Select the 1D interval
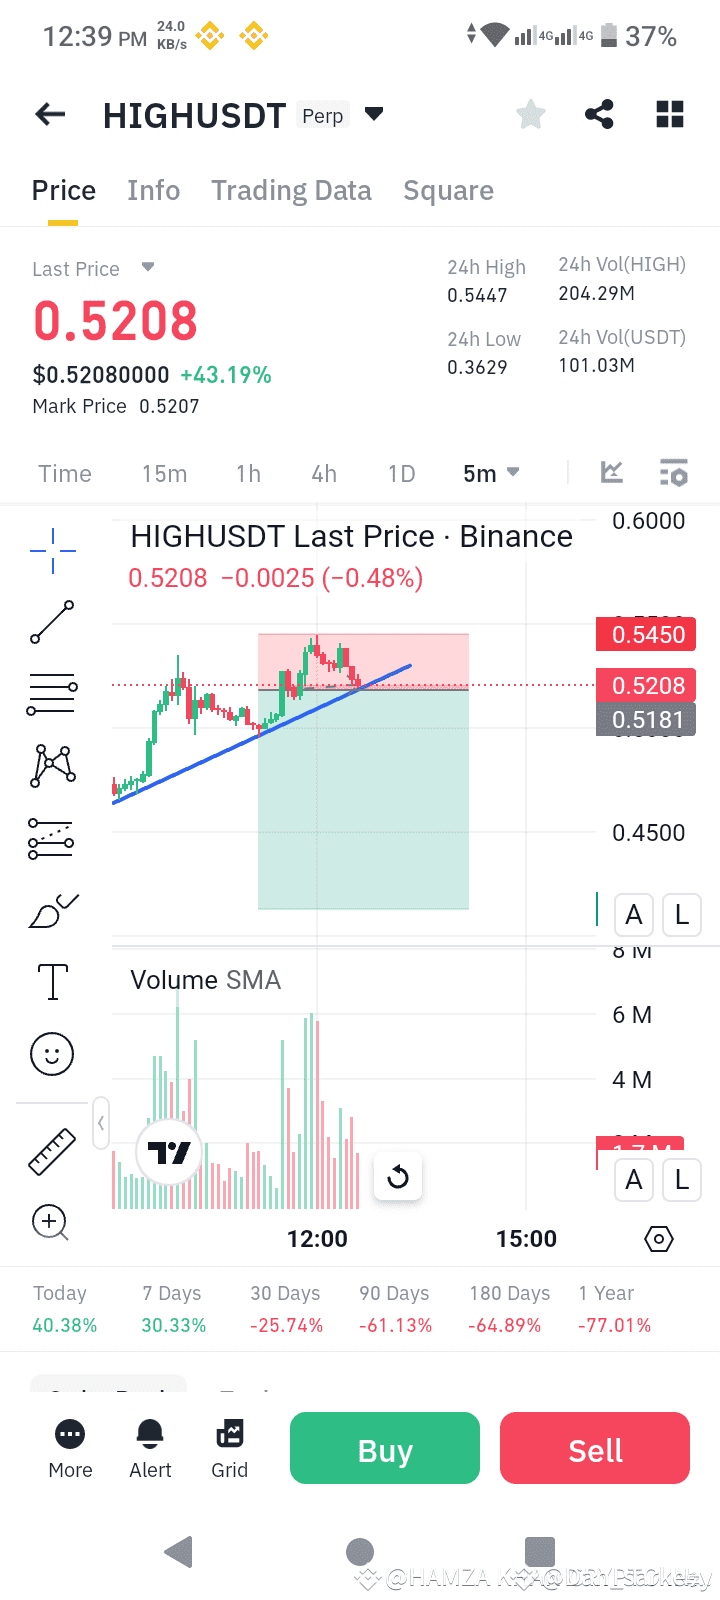The image size is (720, 1600). click(x=401, y=474)
